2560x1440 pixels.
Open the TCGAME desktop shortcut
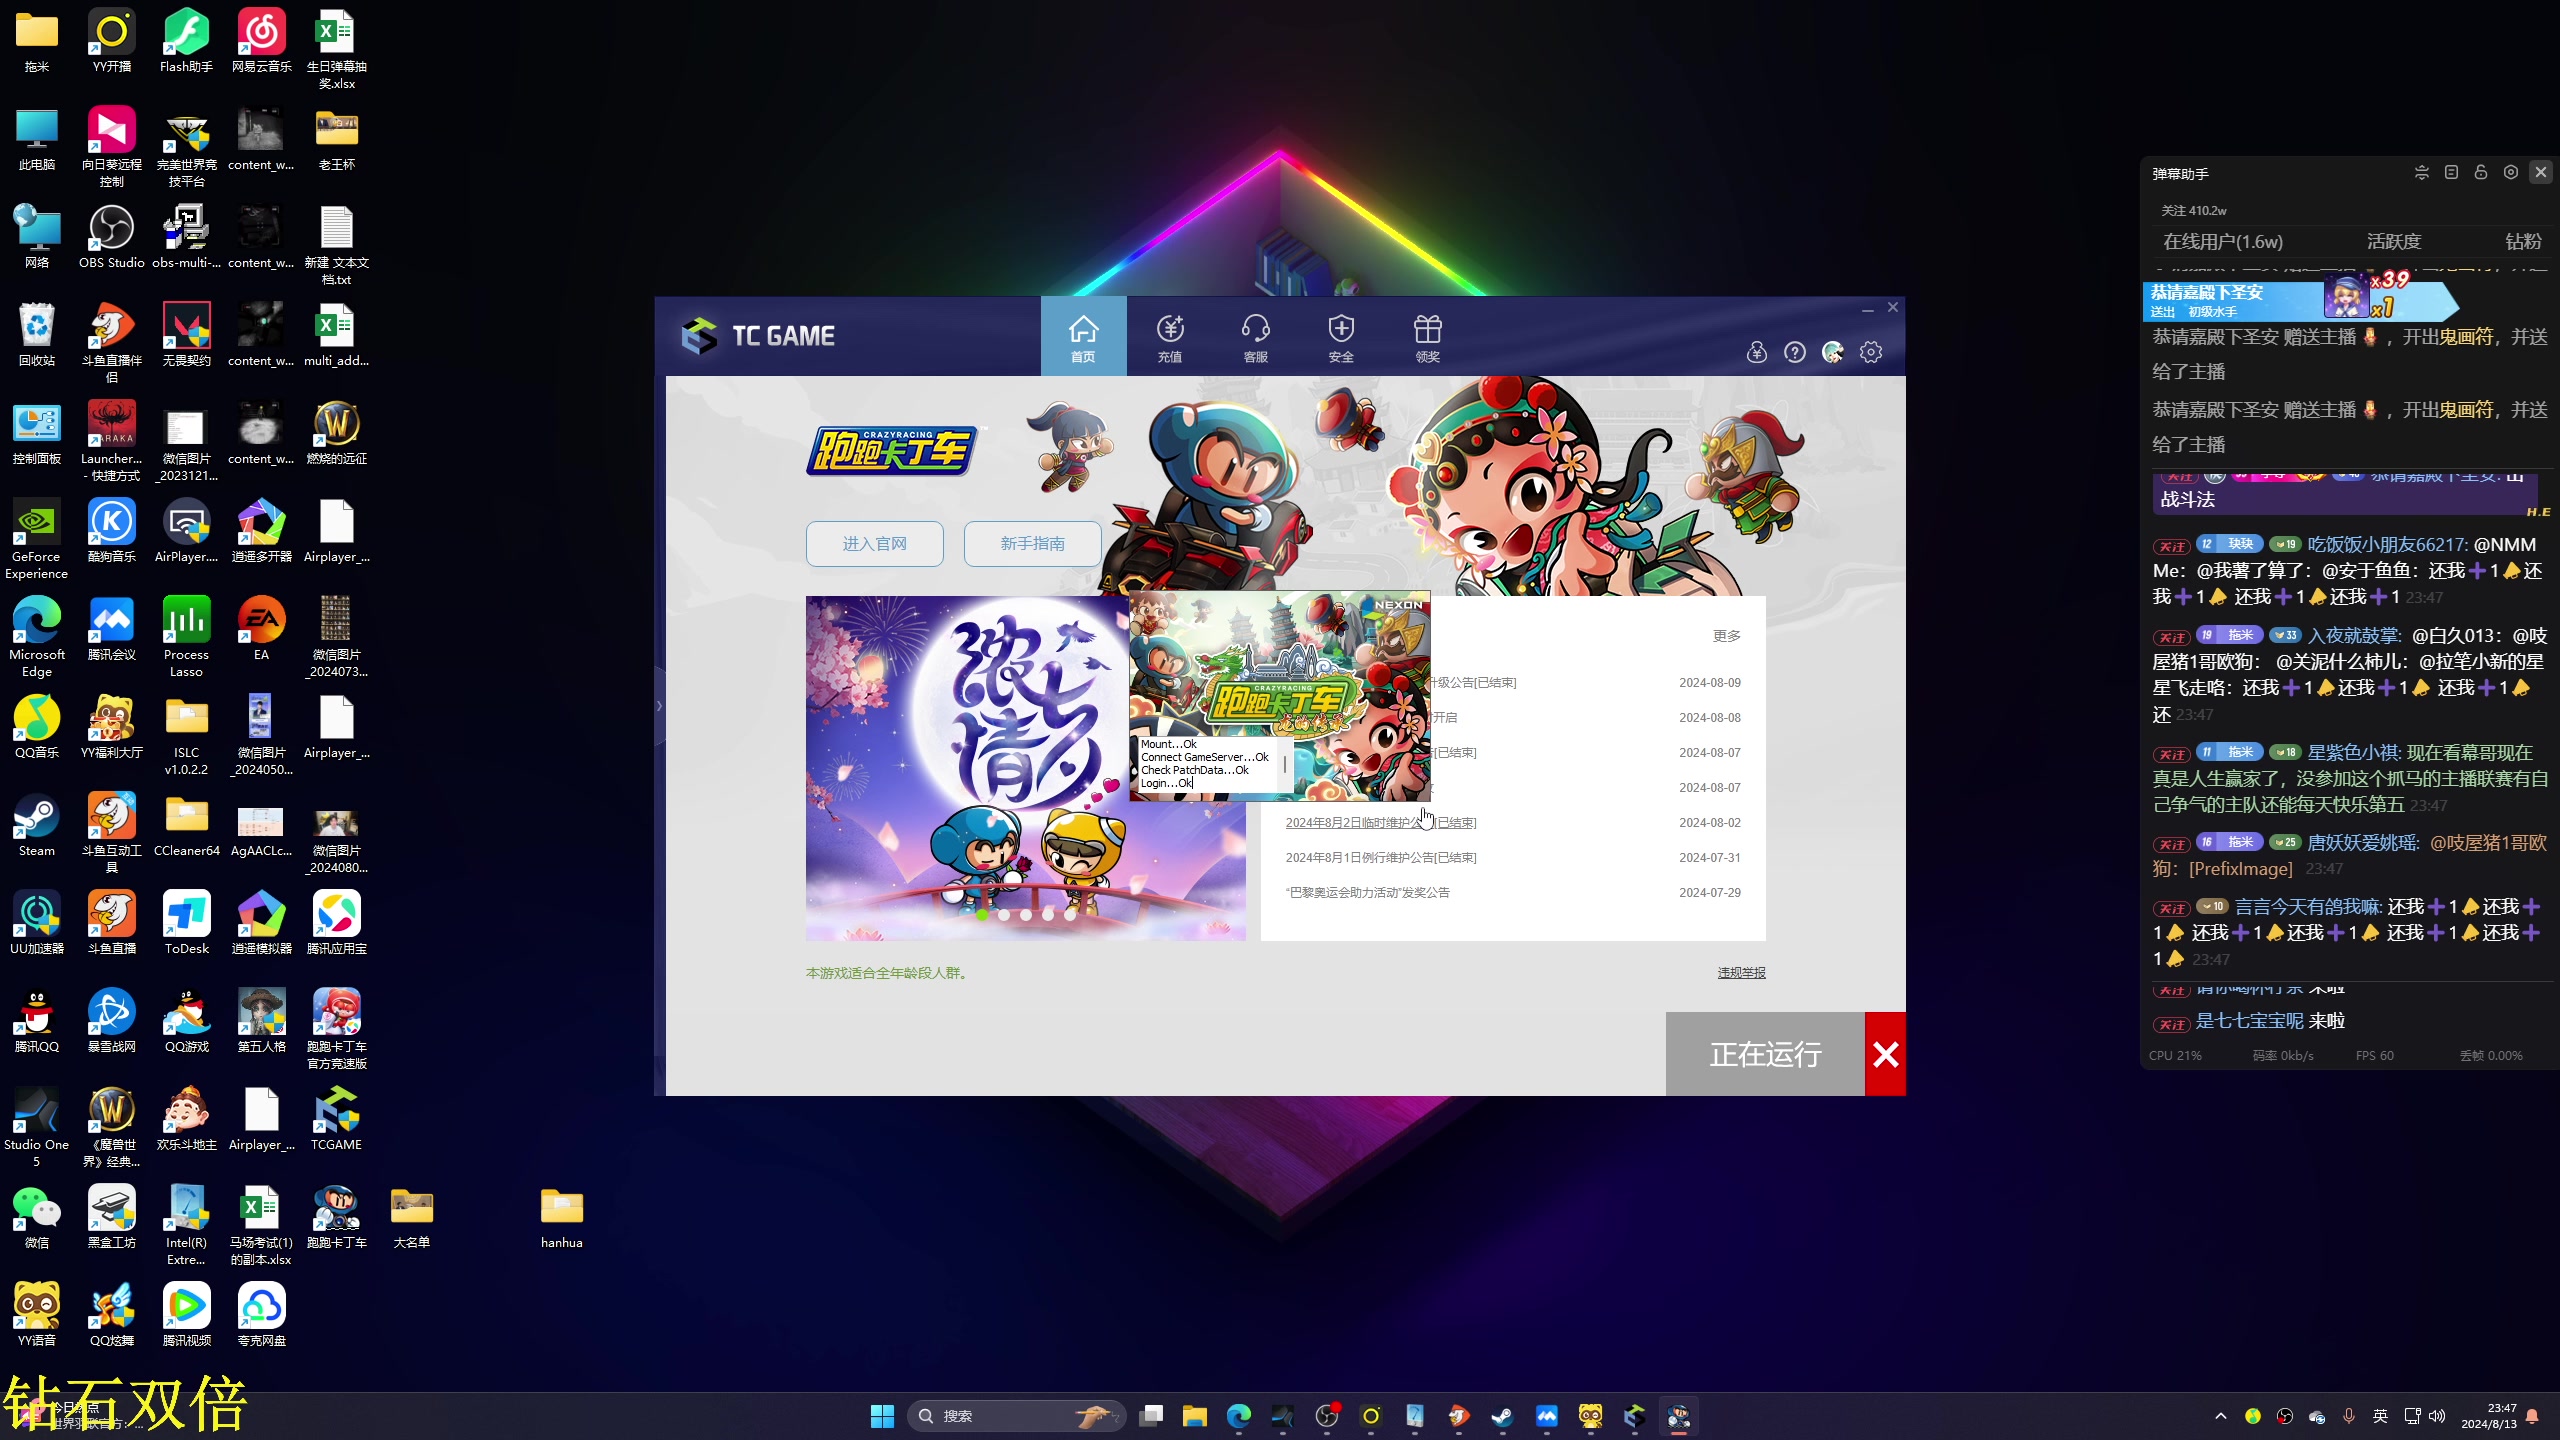337,1120
